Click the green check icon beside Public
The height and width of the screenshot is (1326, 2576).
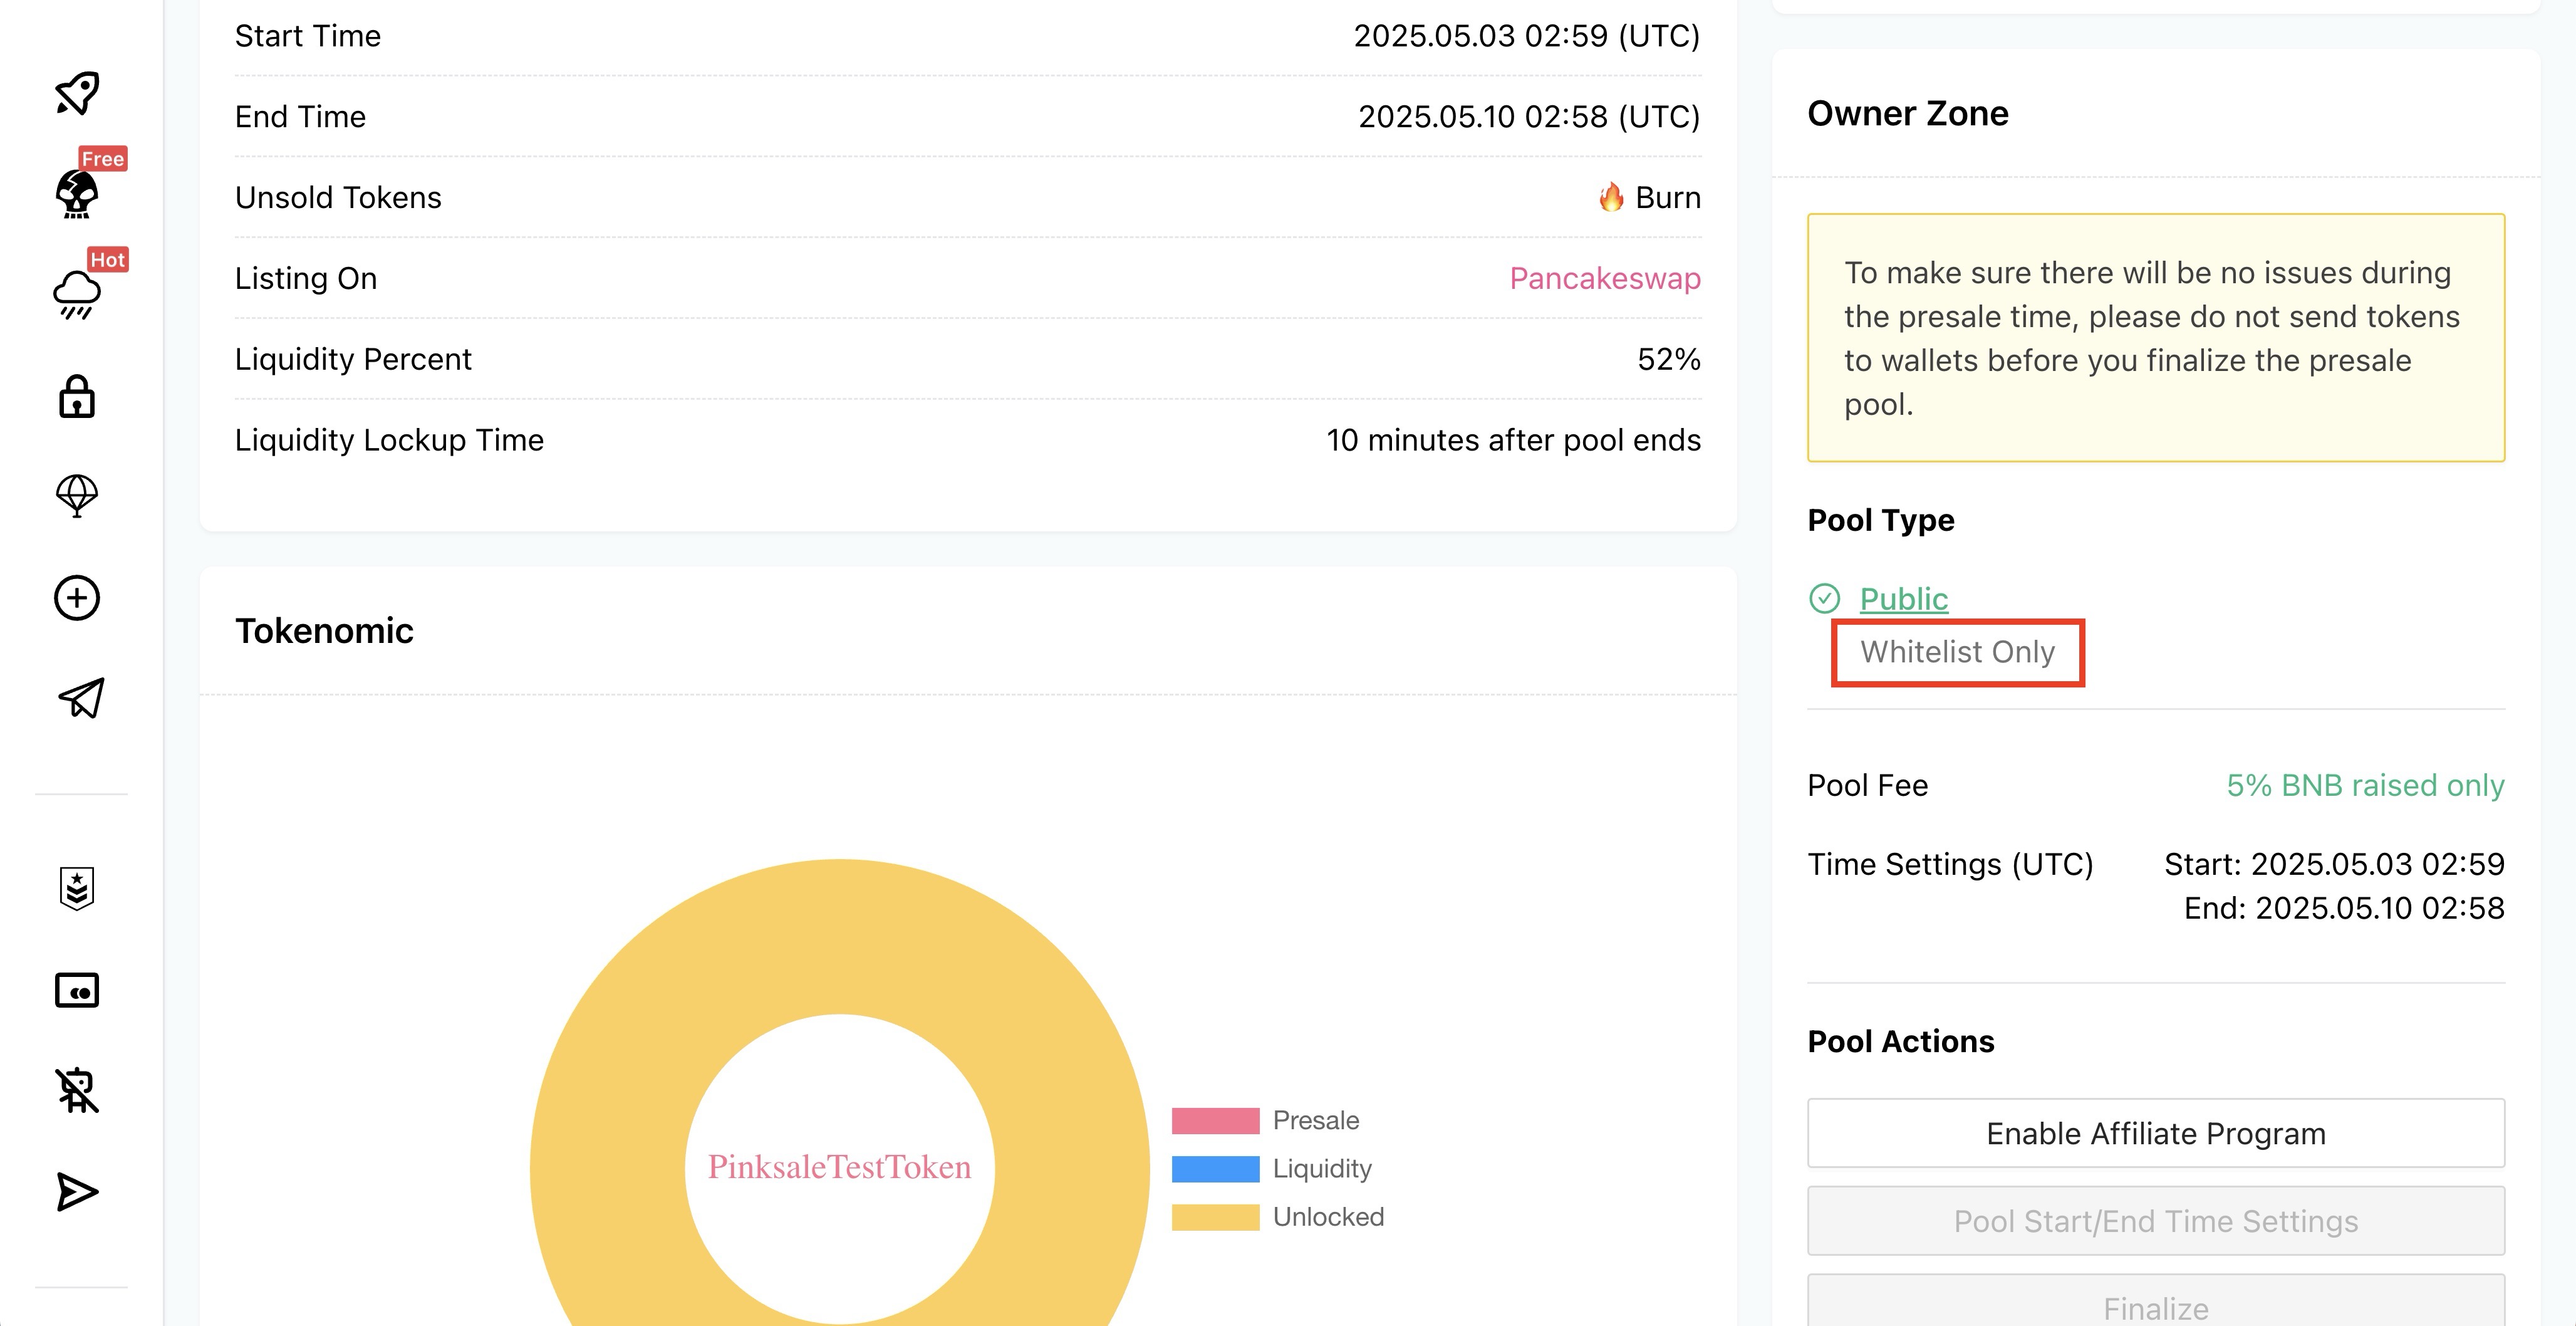1824,598
